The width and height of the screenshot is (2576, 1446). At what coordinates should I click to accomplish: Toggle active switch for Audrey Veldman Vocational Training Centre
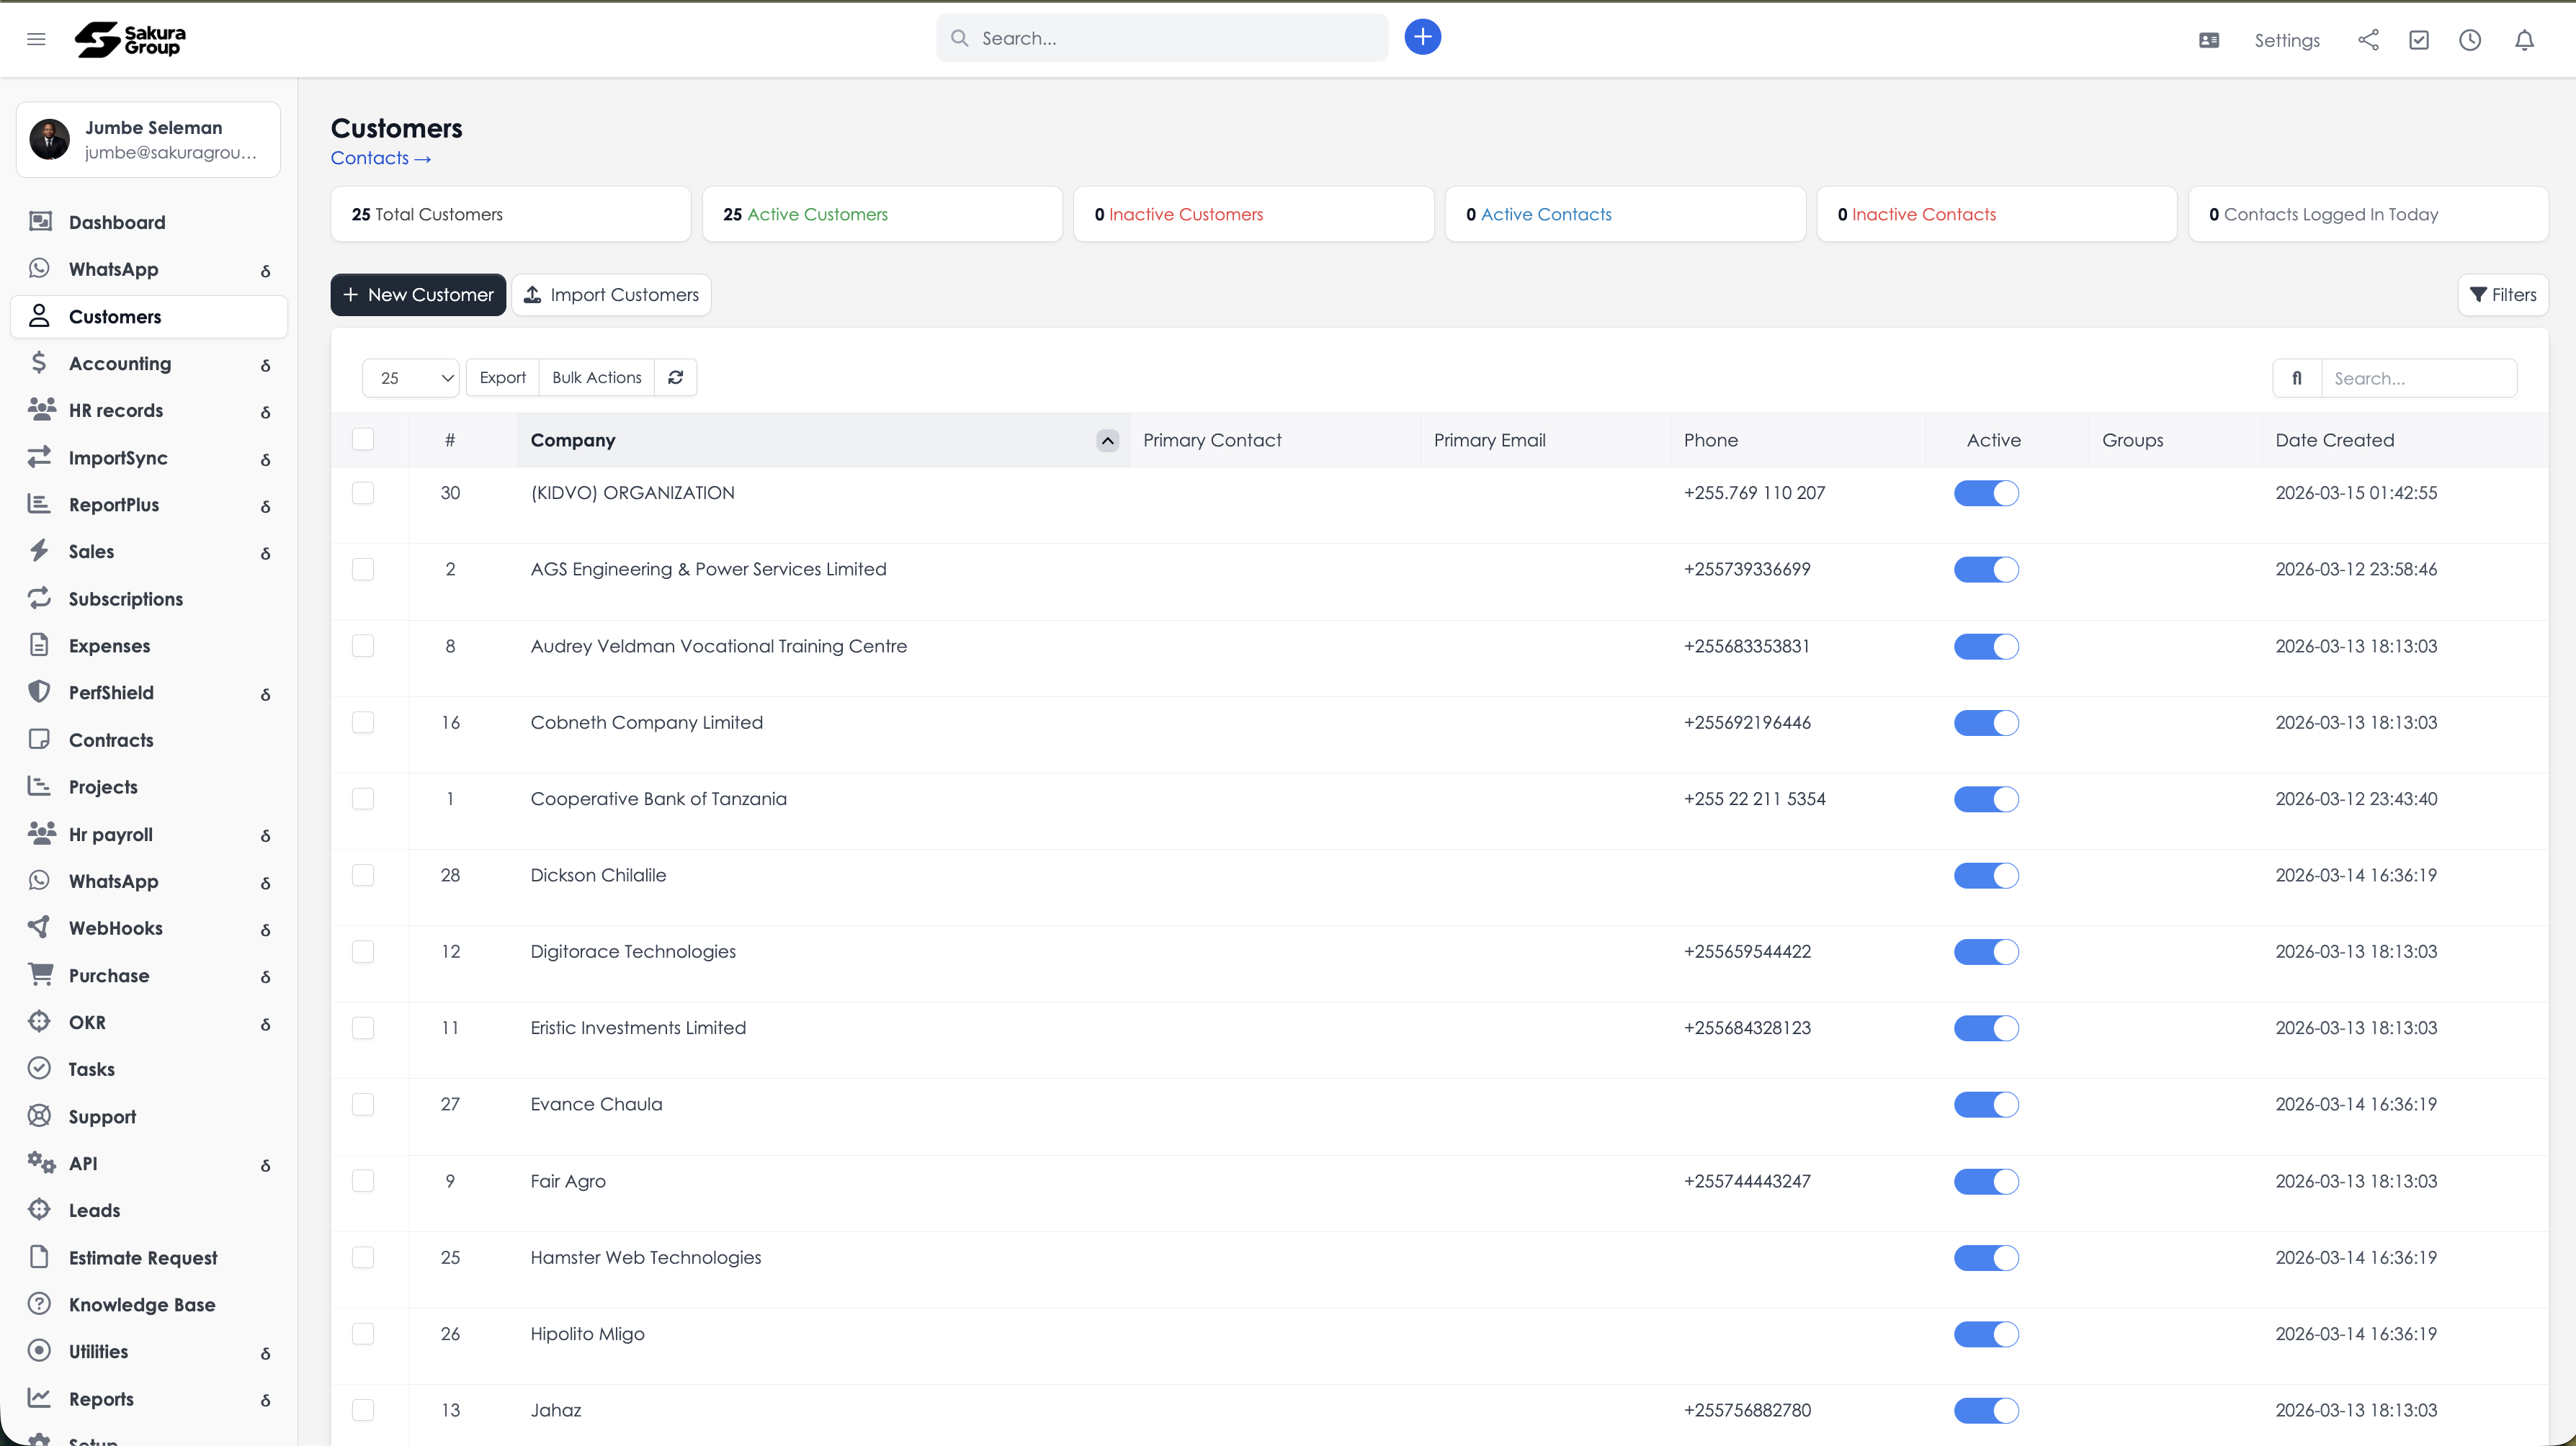pos(1986,646)
